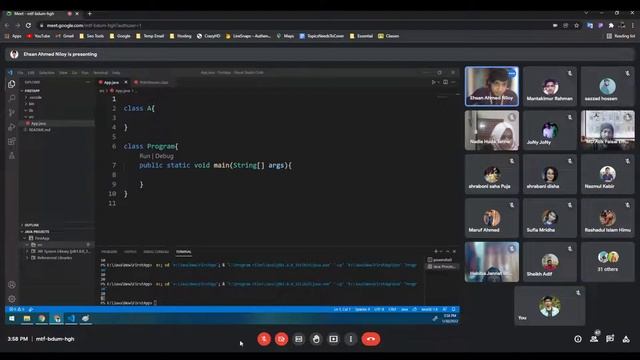Screen dimensions: 640x360
Task: Click the Chrome back arrow
Action: click(7, 25)
